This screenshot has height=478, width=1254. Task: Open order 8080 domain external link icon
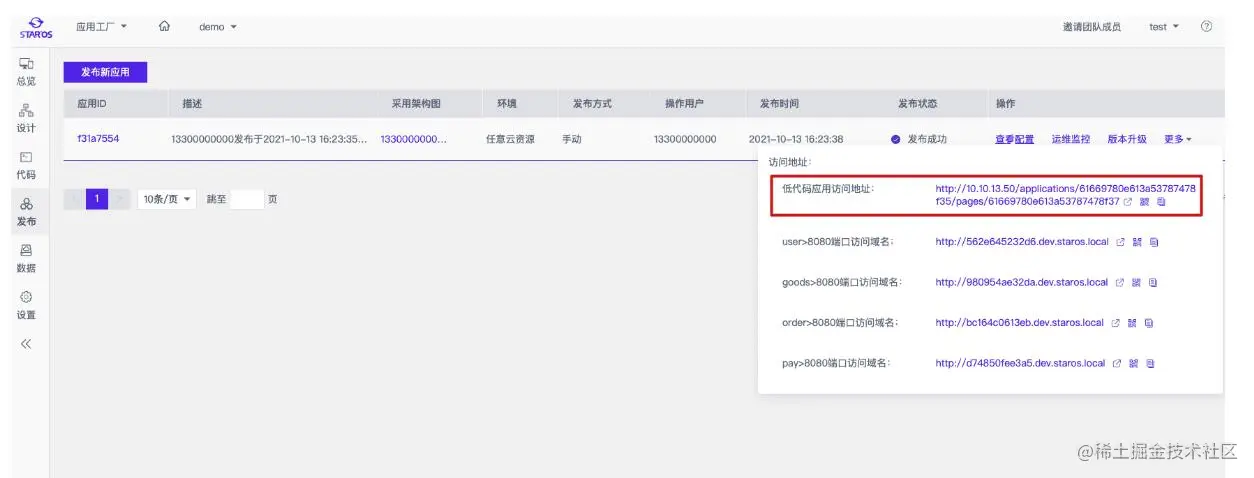1116,323
